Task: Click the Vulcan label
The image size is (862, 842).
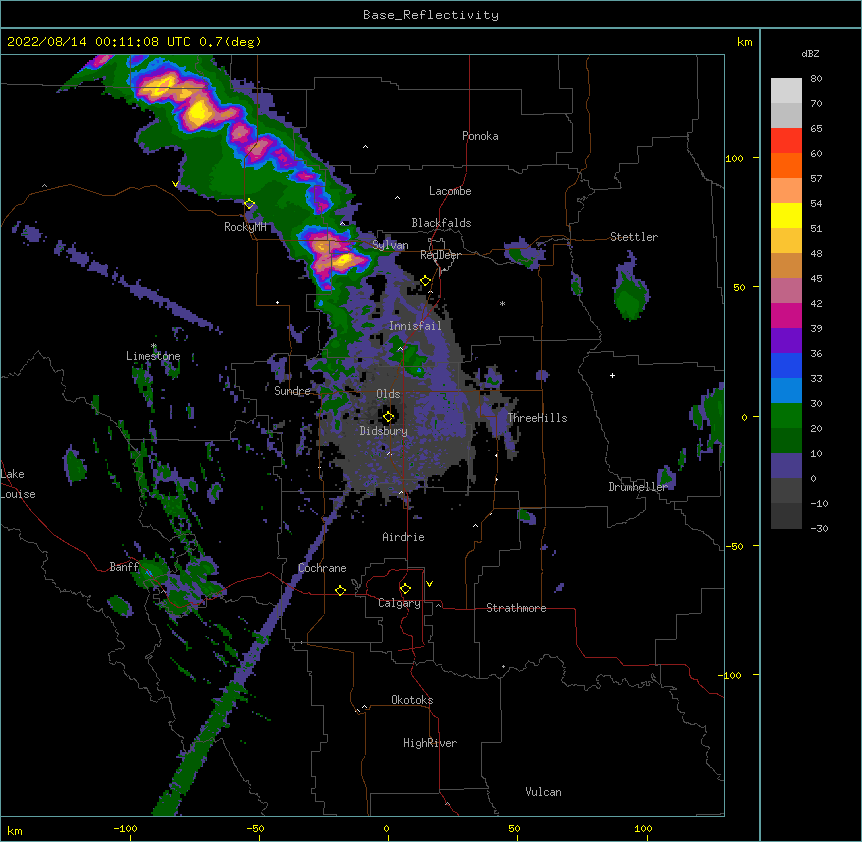Action: click(543, 792)
